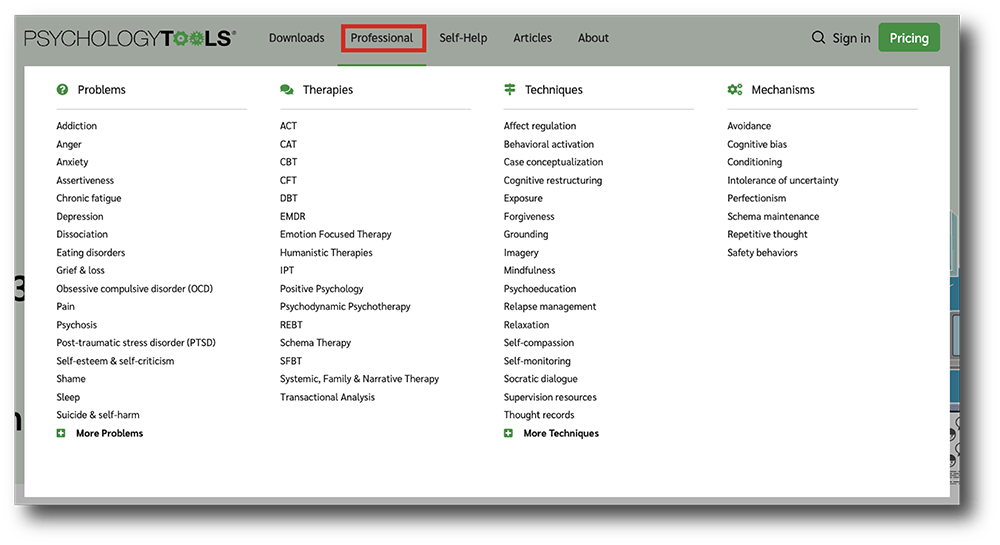Click the Problems question mark icon

pyautogui.click(x=62, y=90)
